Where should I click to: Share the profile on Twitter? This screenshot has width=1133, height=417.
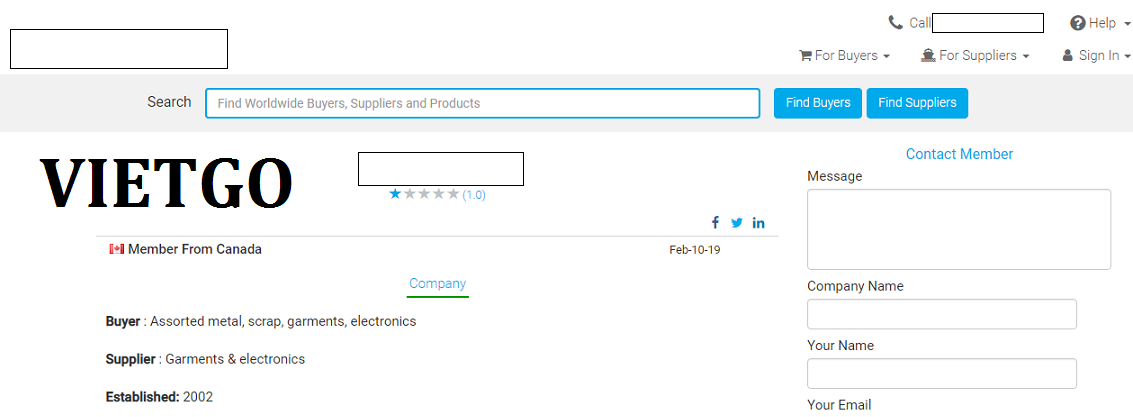[x=736, y=223]
